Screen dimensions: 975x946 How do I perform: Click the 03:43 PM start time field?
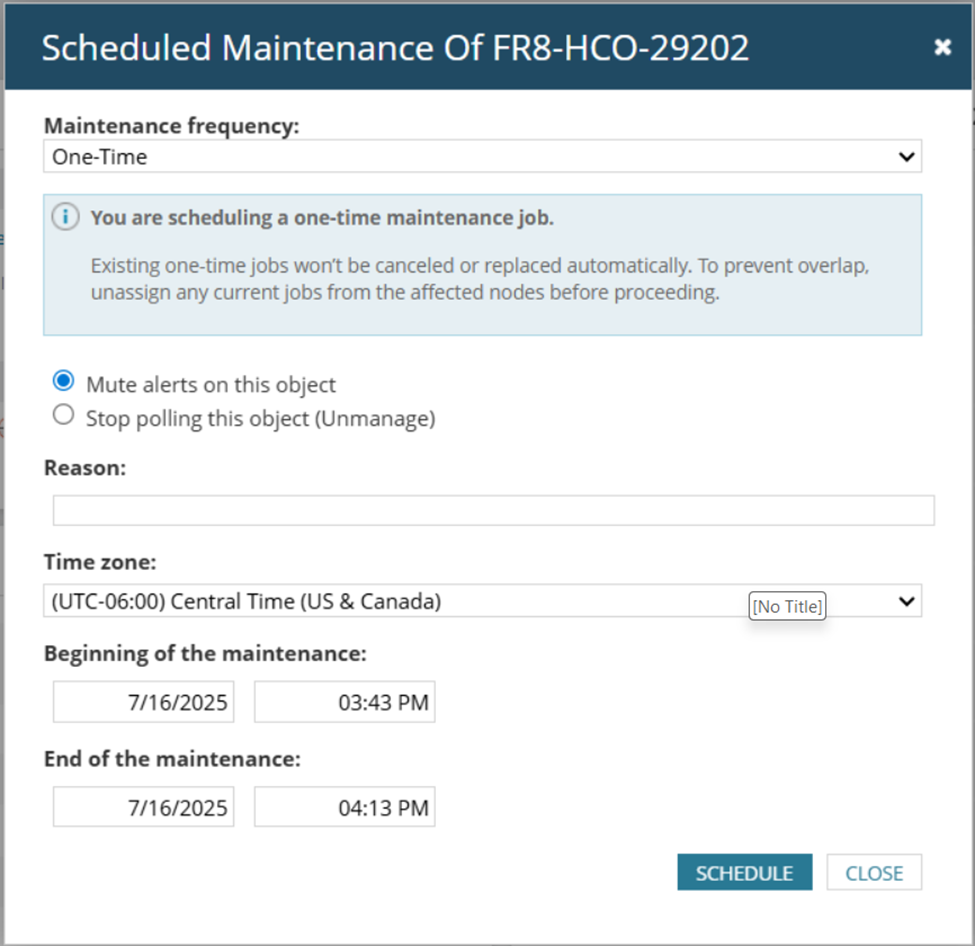[x=344, y=702]
